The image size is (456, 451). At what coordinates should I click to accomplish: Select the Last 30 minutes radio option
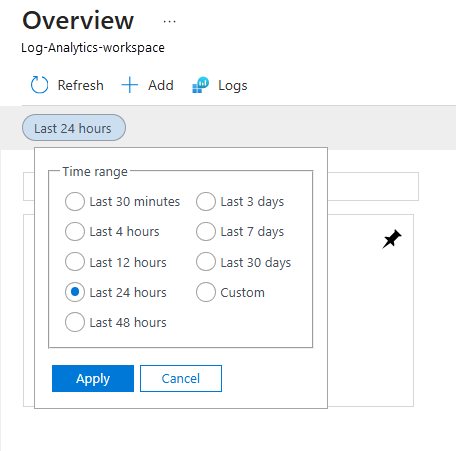coord(75,201)
